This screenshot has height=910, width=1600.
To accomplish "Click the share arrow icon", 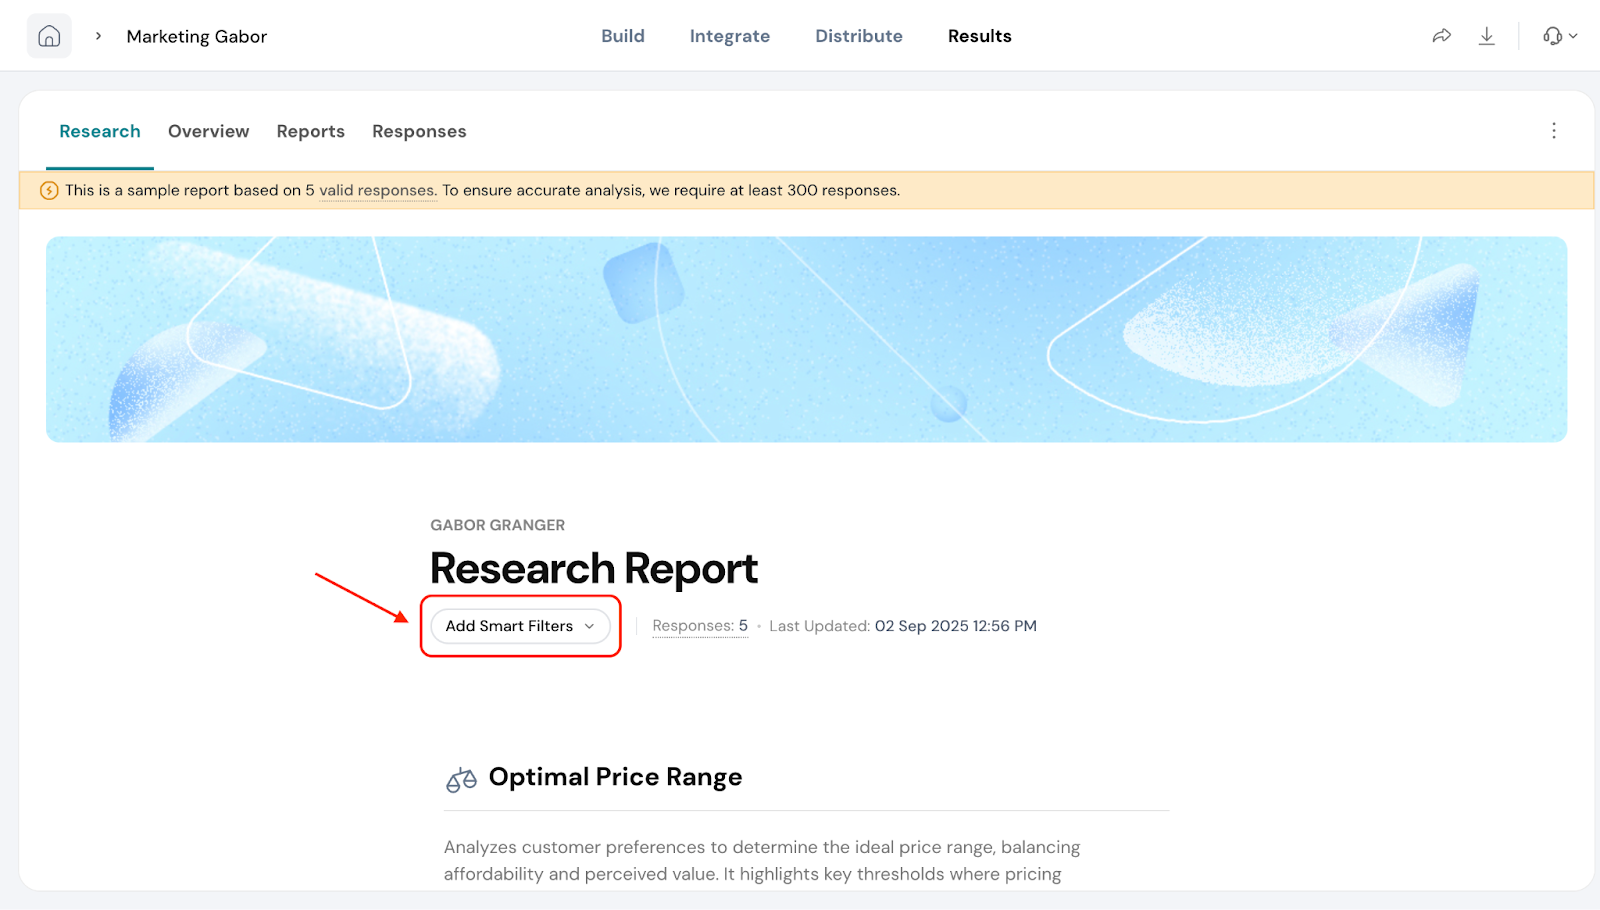I will click(1441, 36).
